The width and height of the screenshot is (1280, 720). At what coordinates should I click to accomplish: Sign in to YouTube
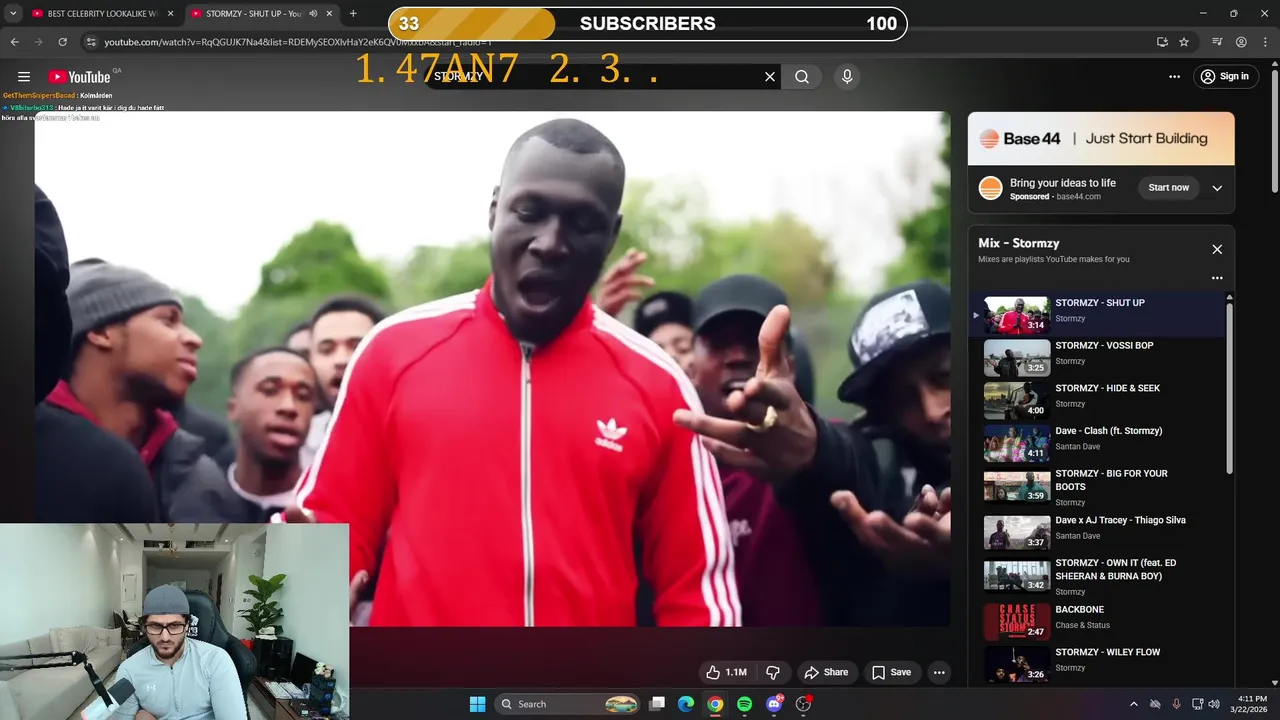click(1226, 77)
